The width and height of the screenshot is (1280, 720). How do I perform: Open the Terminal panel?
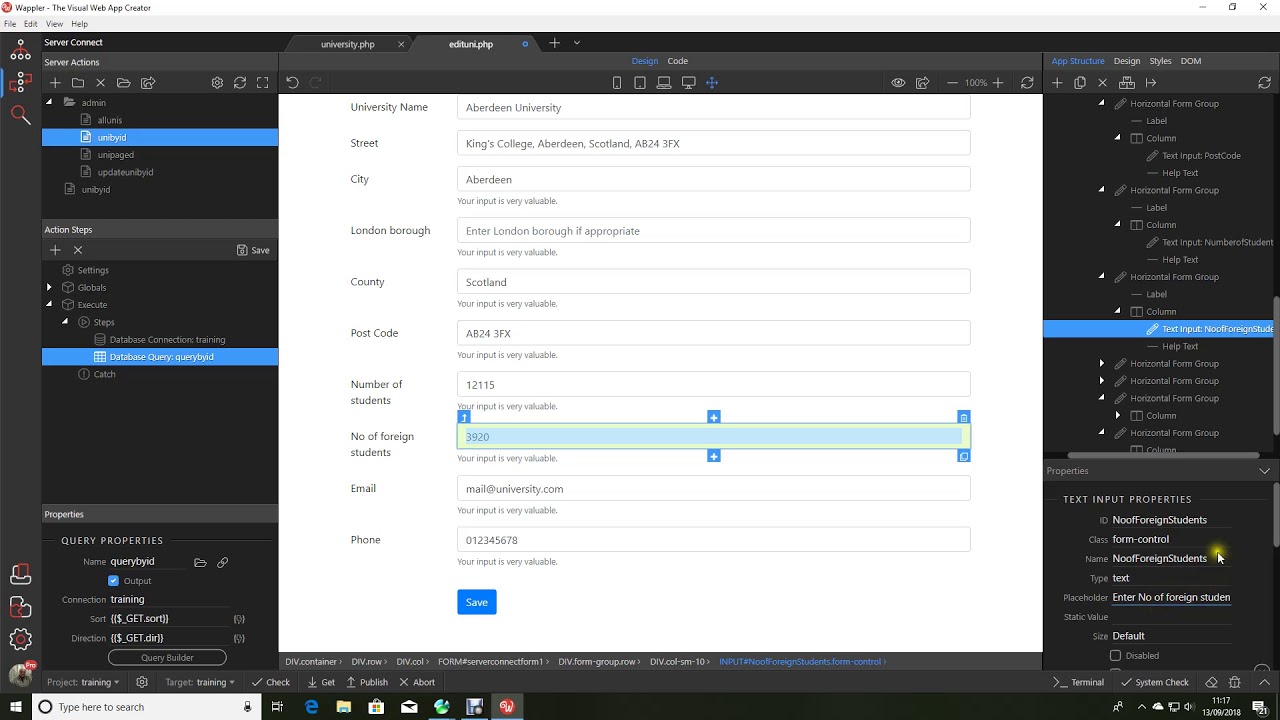pos(1079,682)
